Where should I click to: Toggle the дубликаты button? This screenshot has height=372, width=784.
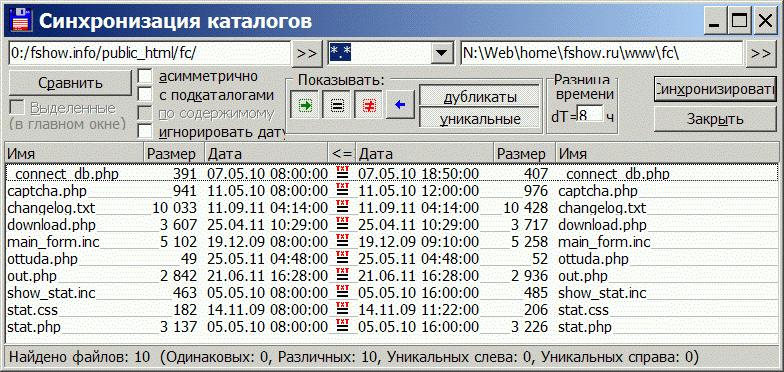(x=480, y=97)
